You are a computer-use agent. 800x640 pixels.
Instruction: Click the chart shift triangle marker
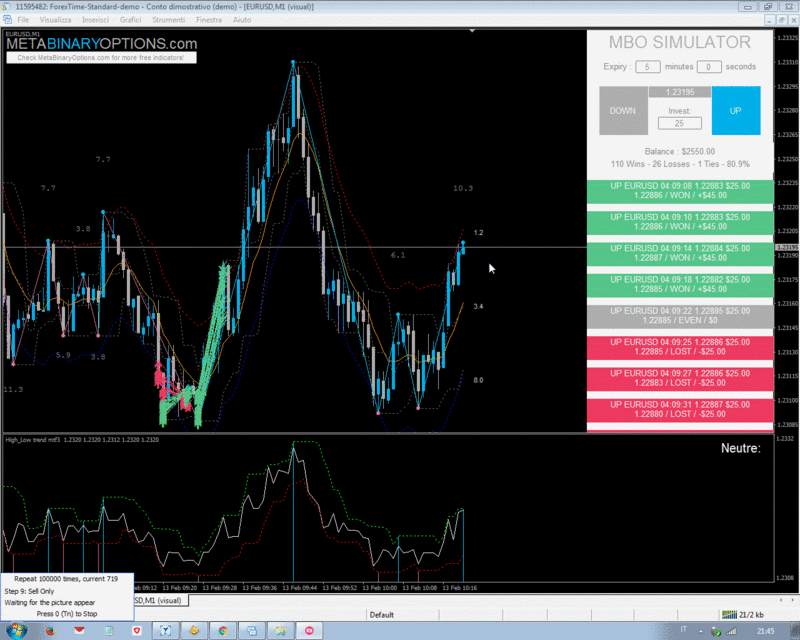click(x=472, y=31)
